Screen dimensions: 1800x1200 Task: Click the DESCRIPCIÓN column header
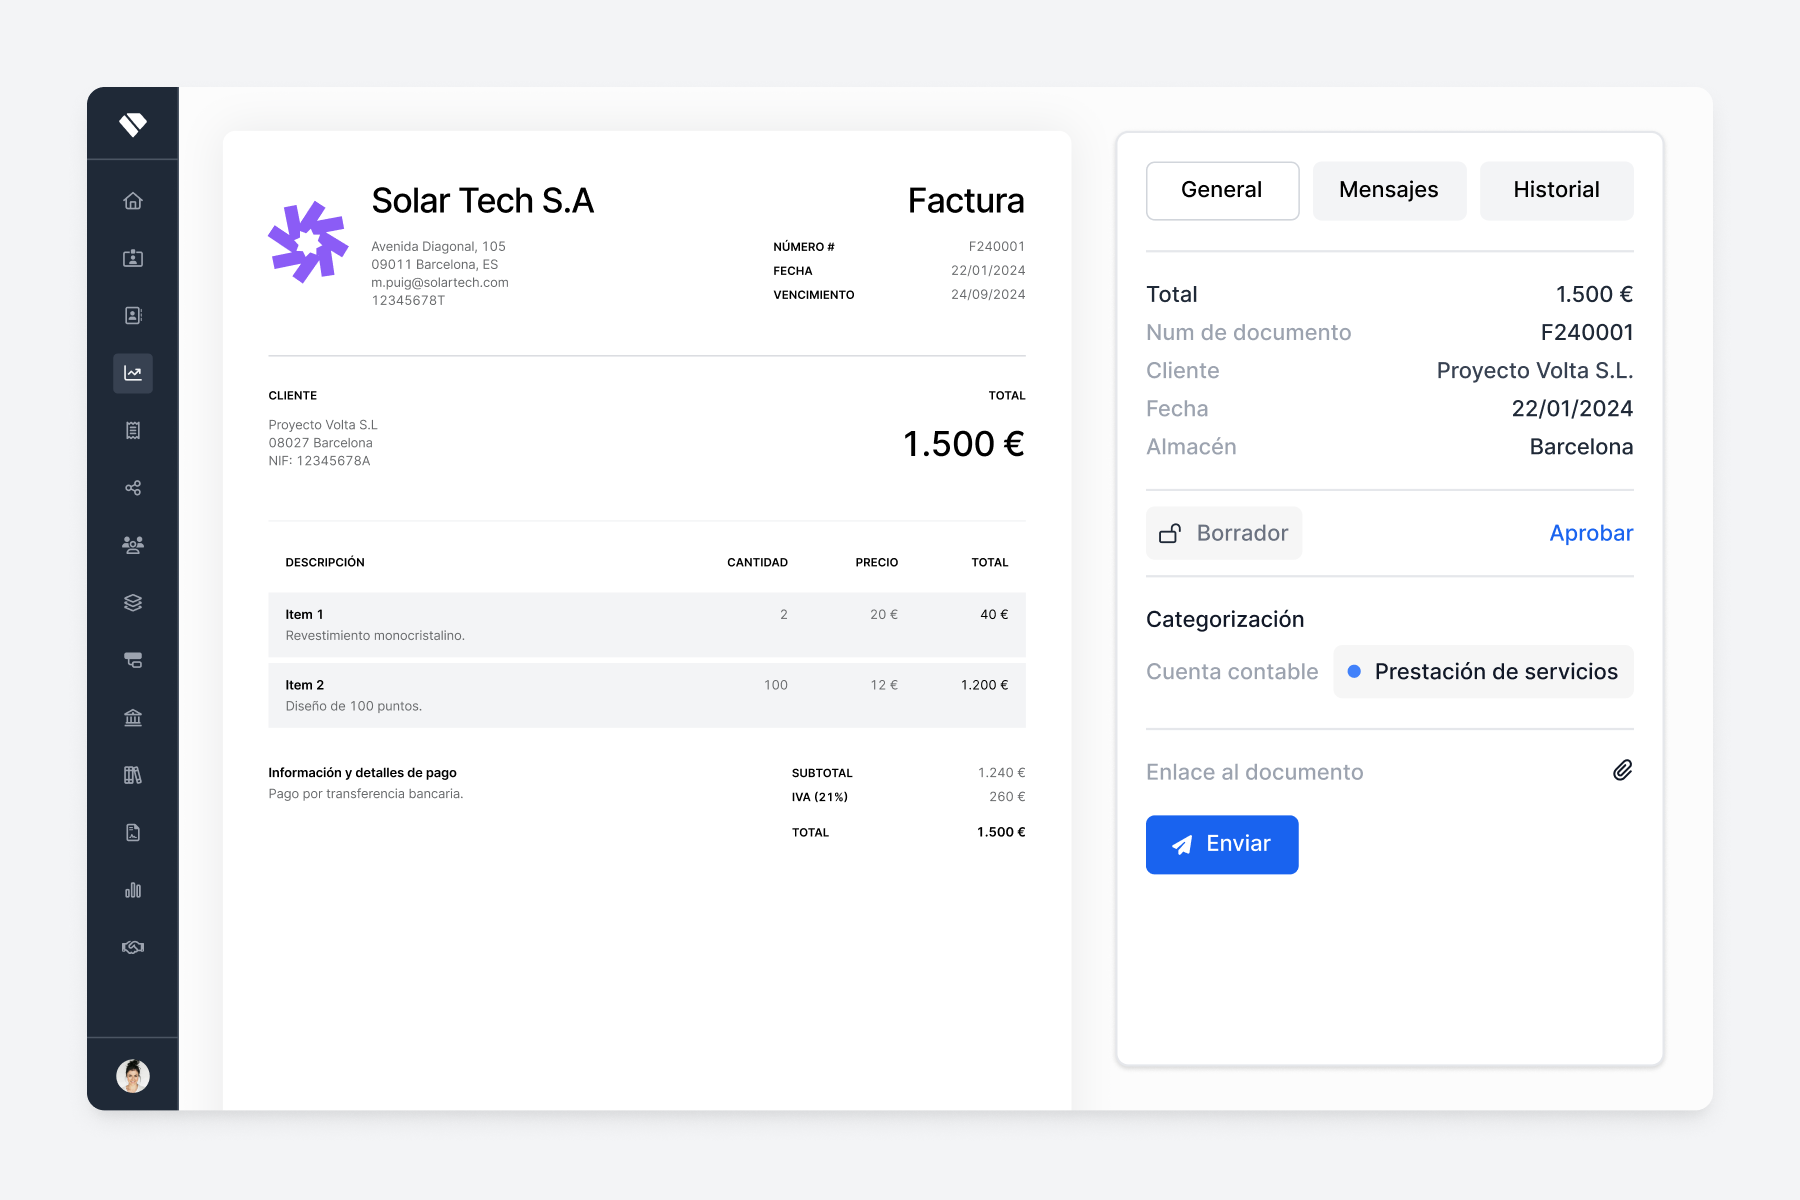(325, 563)
